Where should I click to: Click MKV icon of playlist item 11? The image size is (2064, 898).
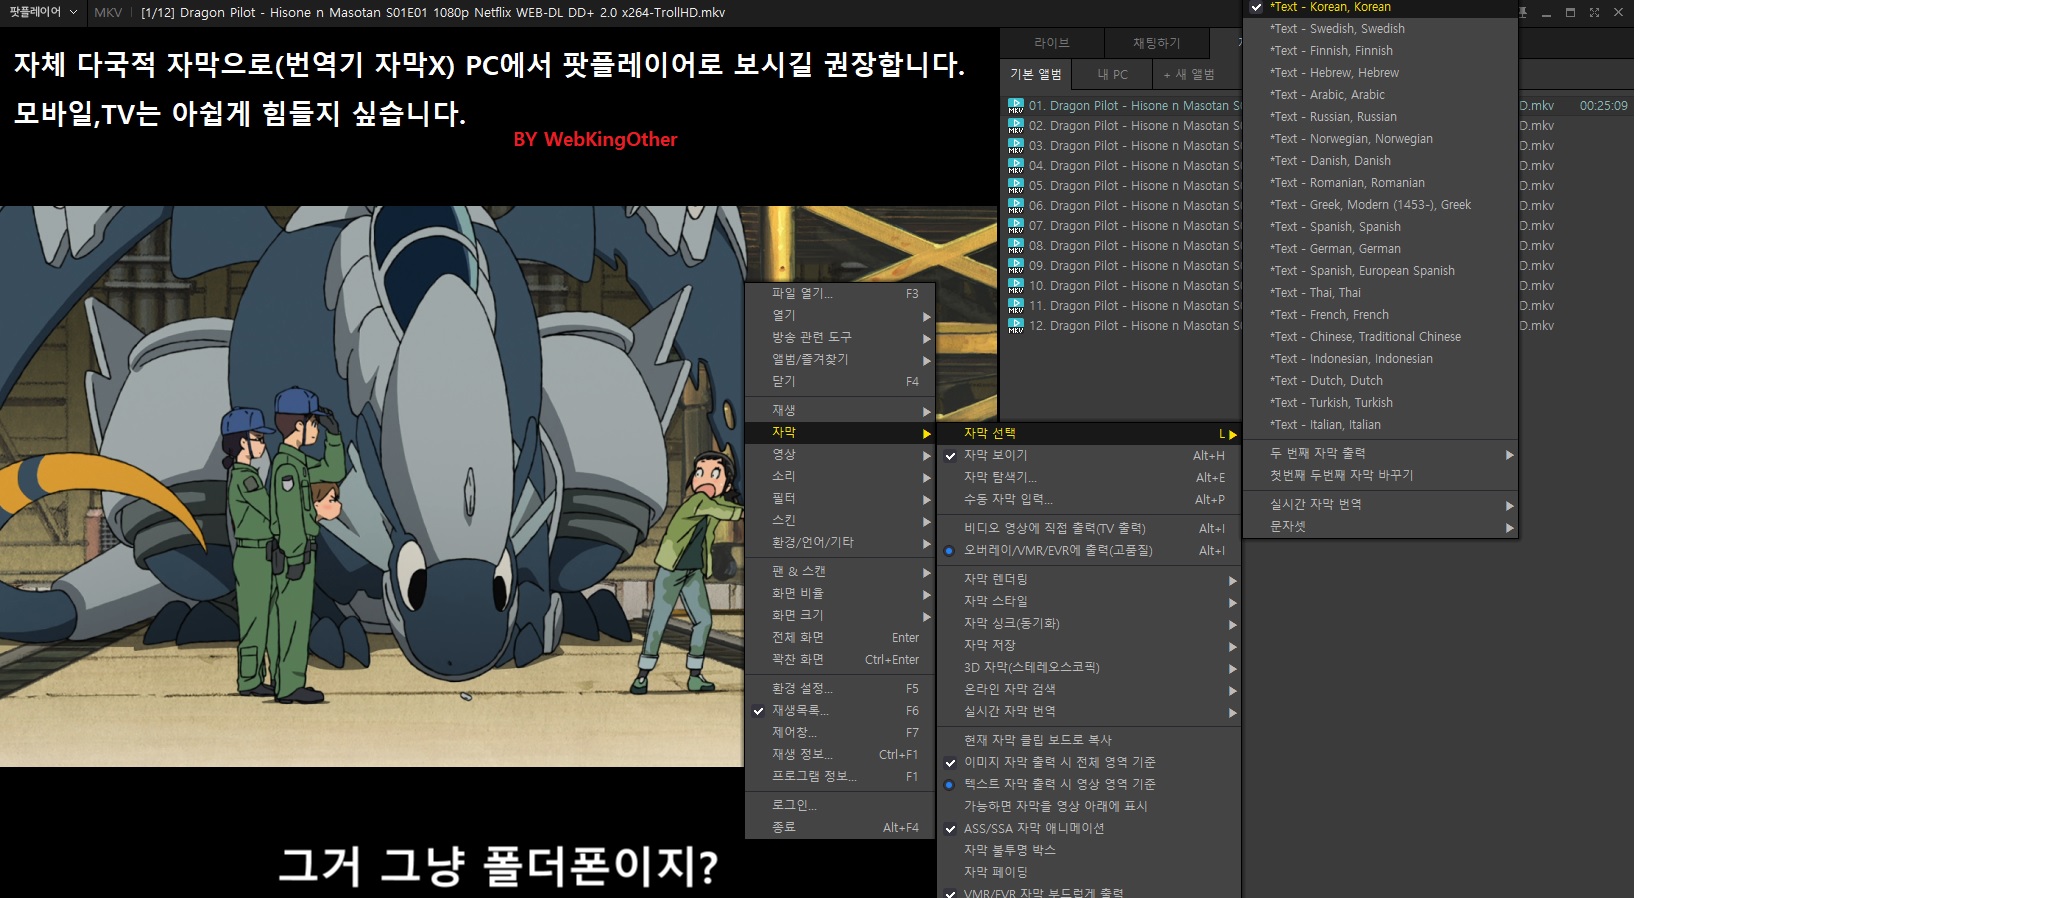(1015, 305)
